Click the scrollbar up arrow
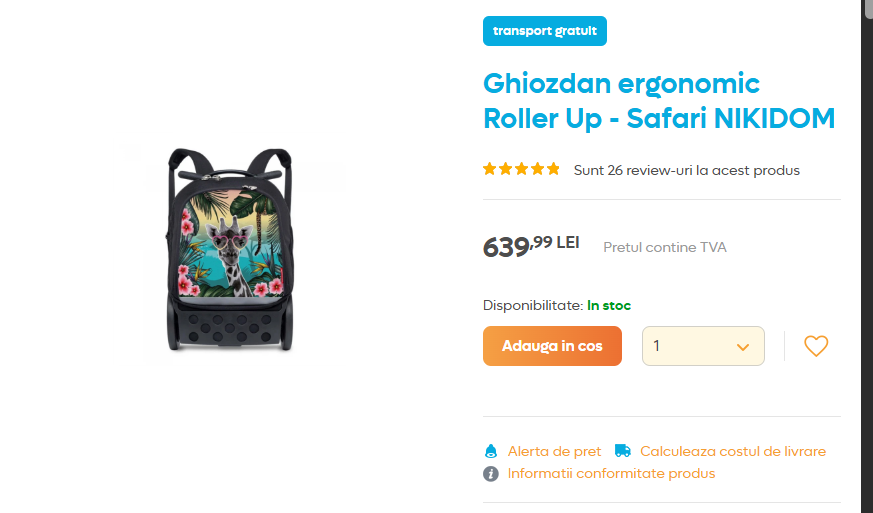Image resolution: width=873 pixels, height=513 pixels. point(867,5)
